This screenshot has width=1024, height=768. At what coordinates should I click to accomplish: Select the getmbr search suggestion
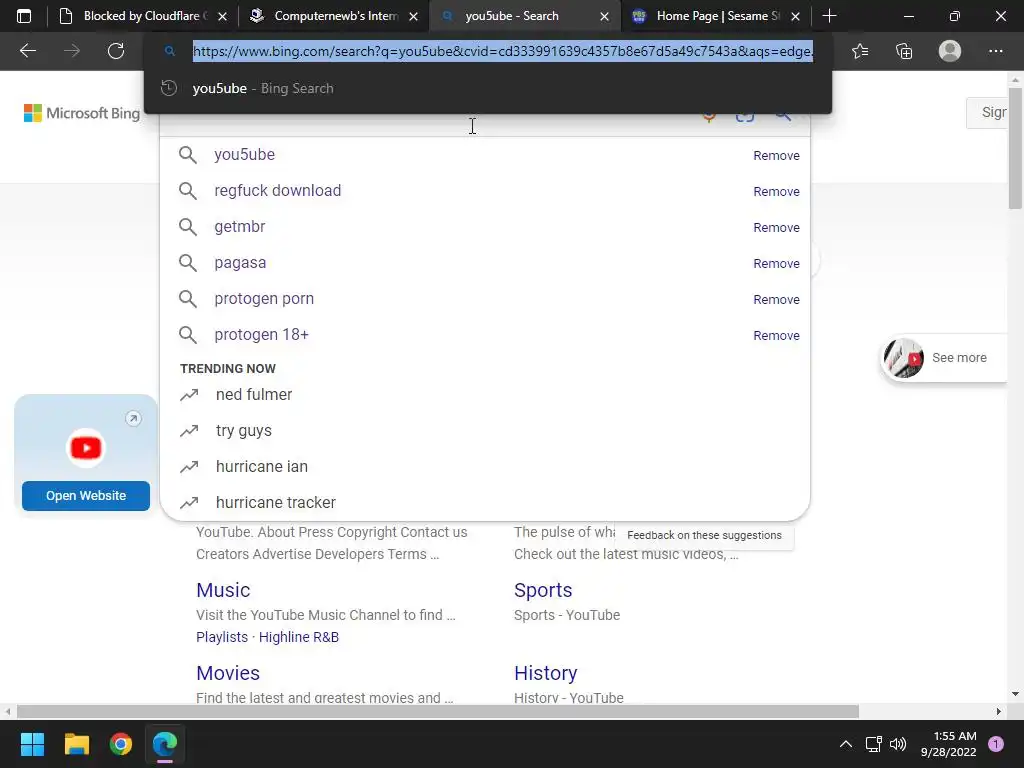click(x=240, y=227)
